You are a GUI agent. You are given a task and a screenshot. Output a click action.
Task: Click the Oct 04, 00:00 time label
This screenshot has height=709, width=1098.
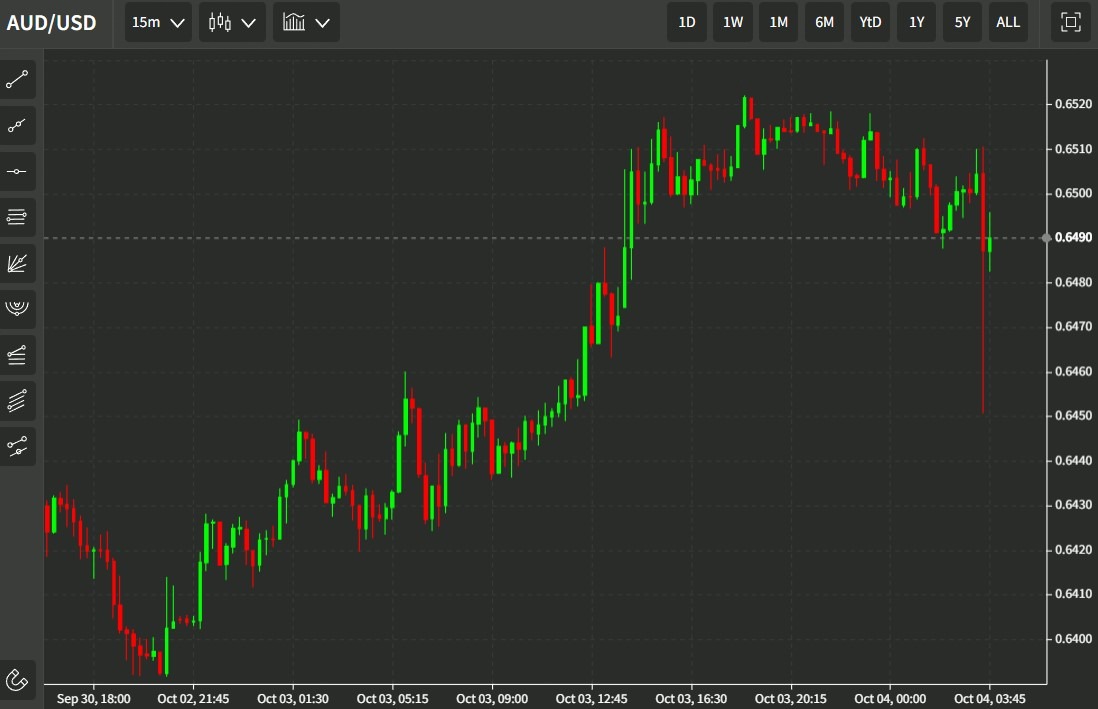pyautogui.click(x=890, y=698)
